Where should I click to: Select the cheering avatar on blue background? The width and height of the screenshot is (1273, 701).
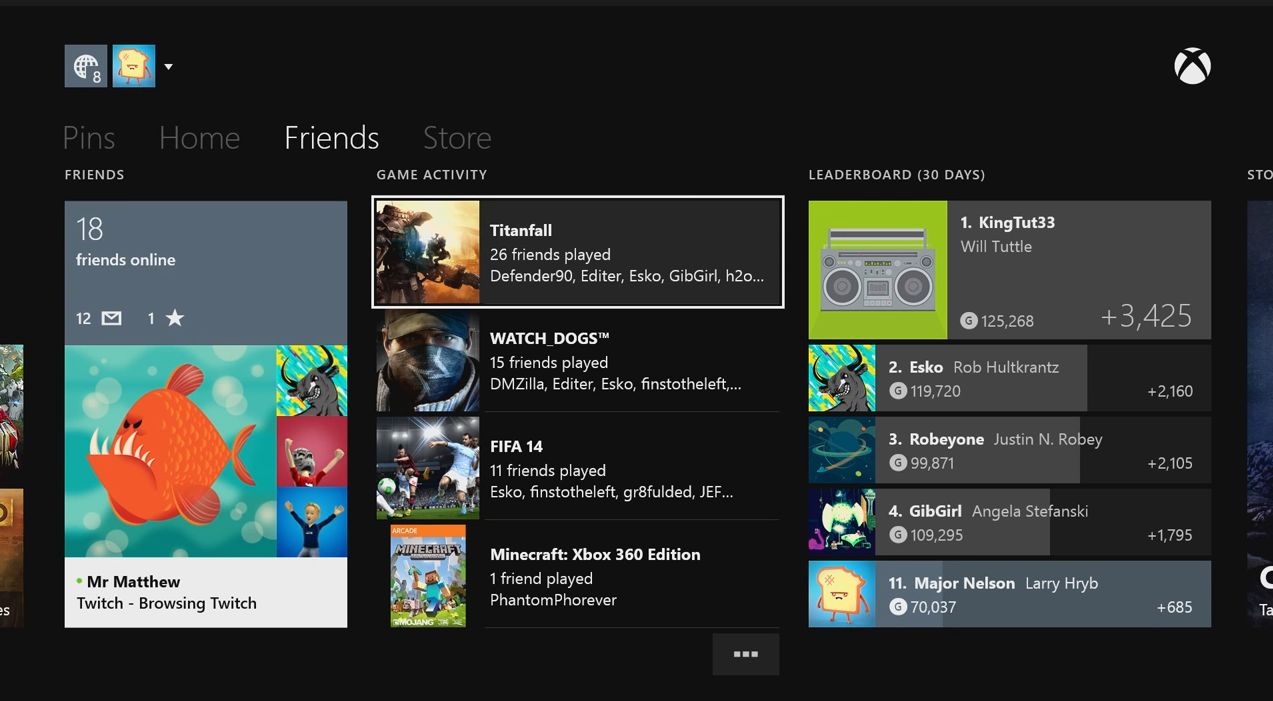click(312, 522)
